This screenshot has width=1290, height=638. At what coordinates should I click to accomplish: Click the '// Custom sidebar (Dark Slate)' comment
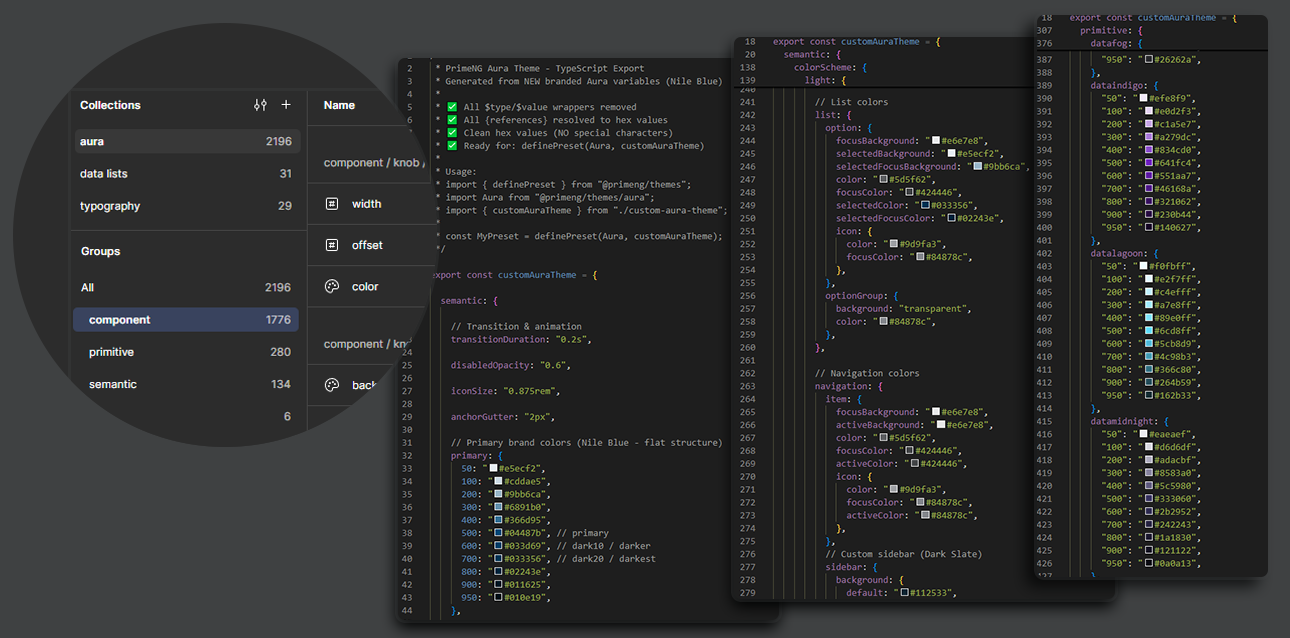coord(904,554)
